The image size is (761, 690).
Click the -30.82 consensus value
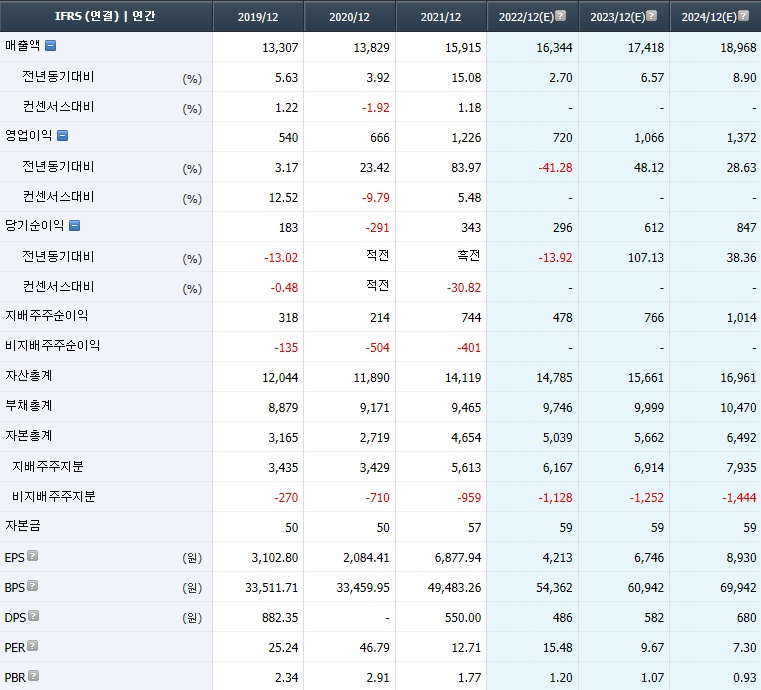(x=464, y=288)
